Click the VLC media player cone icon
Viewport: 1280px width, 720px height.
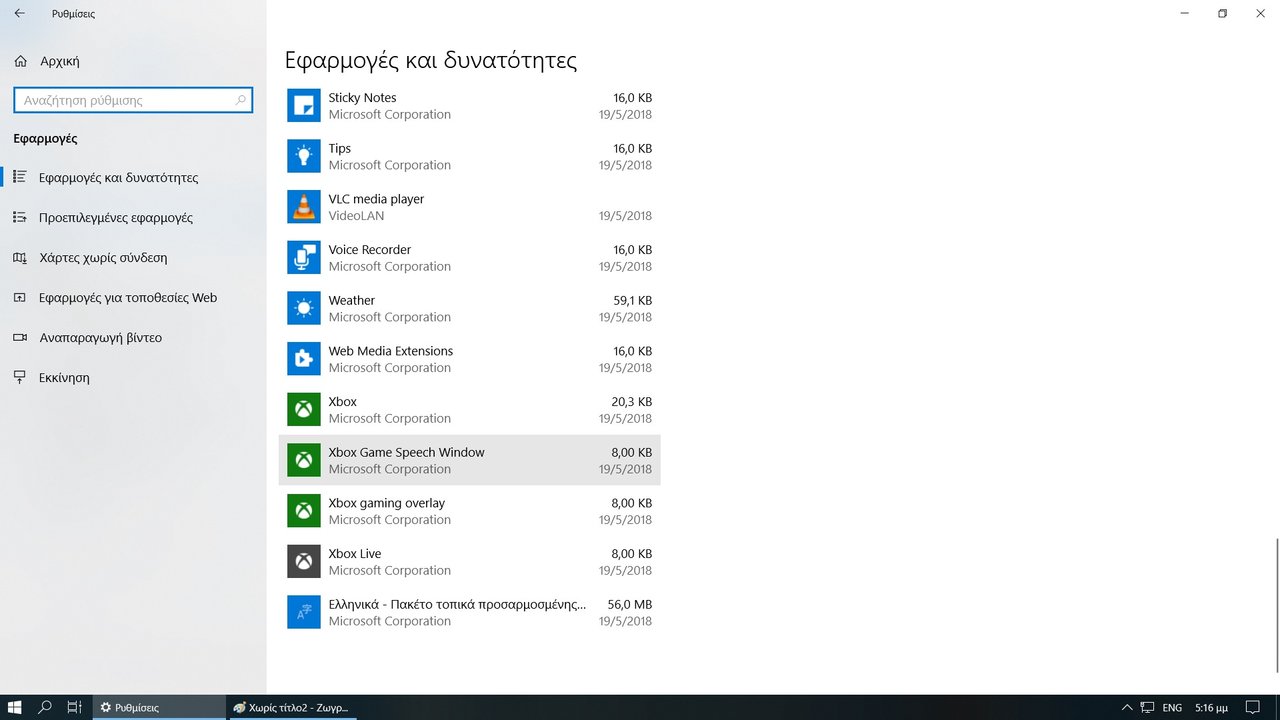303,207
